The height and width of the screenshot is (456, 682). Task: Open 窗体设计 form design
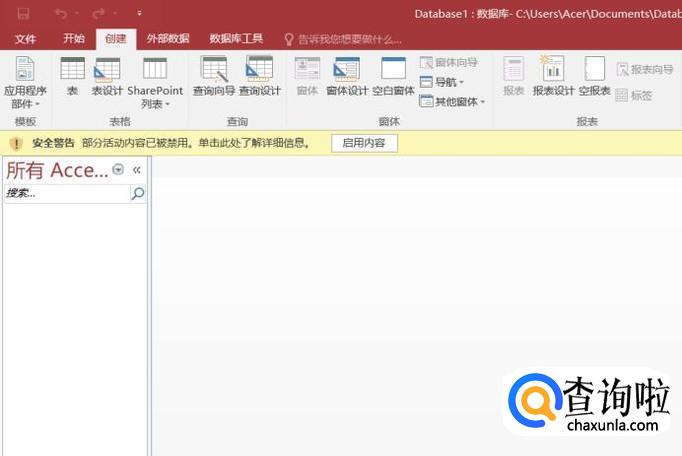click(347, 76)
